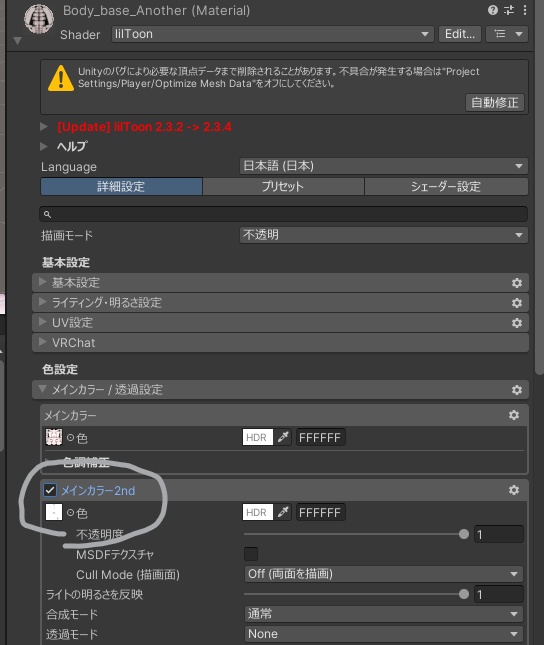Switch to the プリセット tab
This screenshot has height=645, width=544.
pos(283,186)
